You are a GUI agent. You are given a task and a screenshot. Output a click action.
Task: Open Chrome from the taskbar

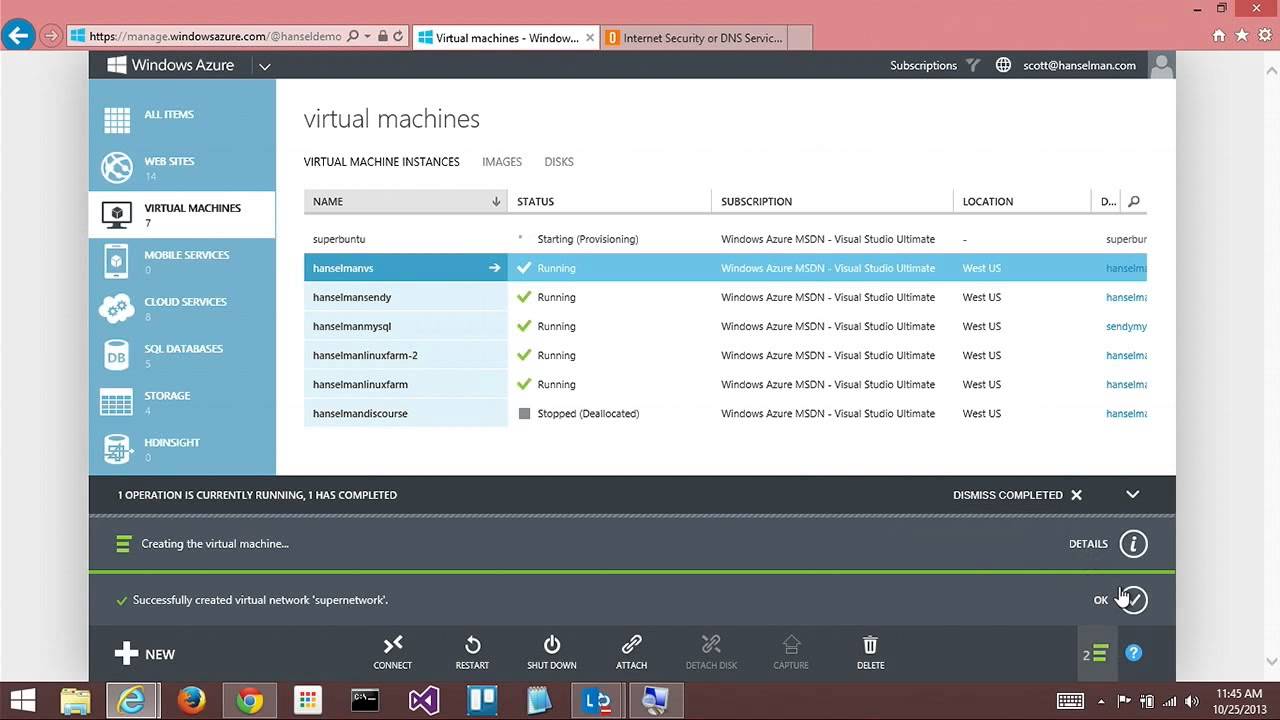[x=250, y=701]
